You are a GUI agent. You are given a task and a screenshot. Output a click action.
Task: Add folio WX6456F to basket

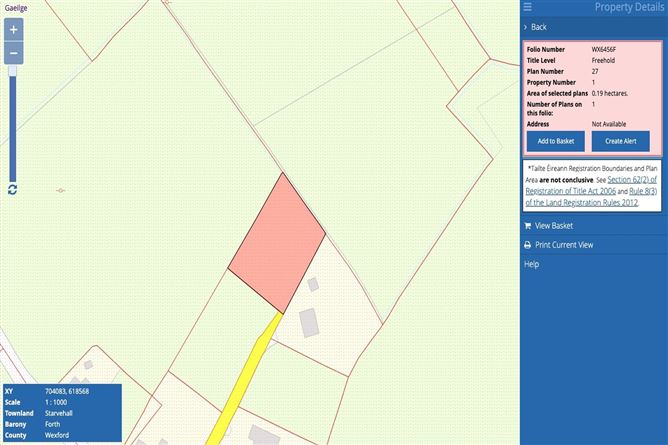[556, 141]
